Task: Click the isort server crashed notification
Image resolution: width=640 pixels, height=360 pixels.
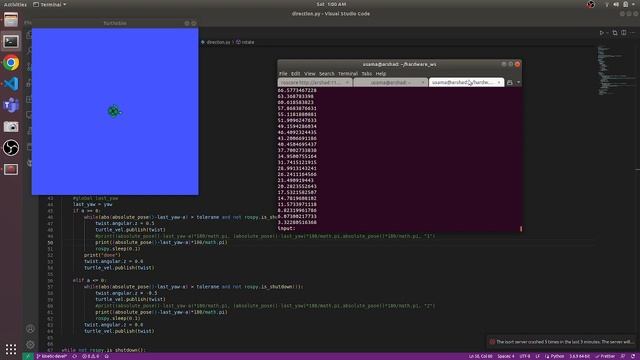Action: pos(562,342)
